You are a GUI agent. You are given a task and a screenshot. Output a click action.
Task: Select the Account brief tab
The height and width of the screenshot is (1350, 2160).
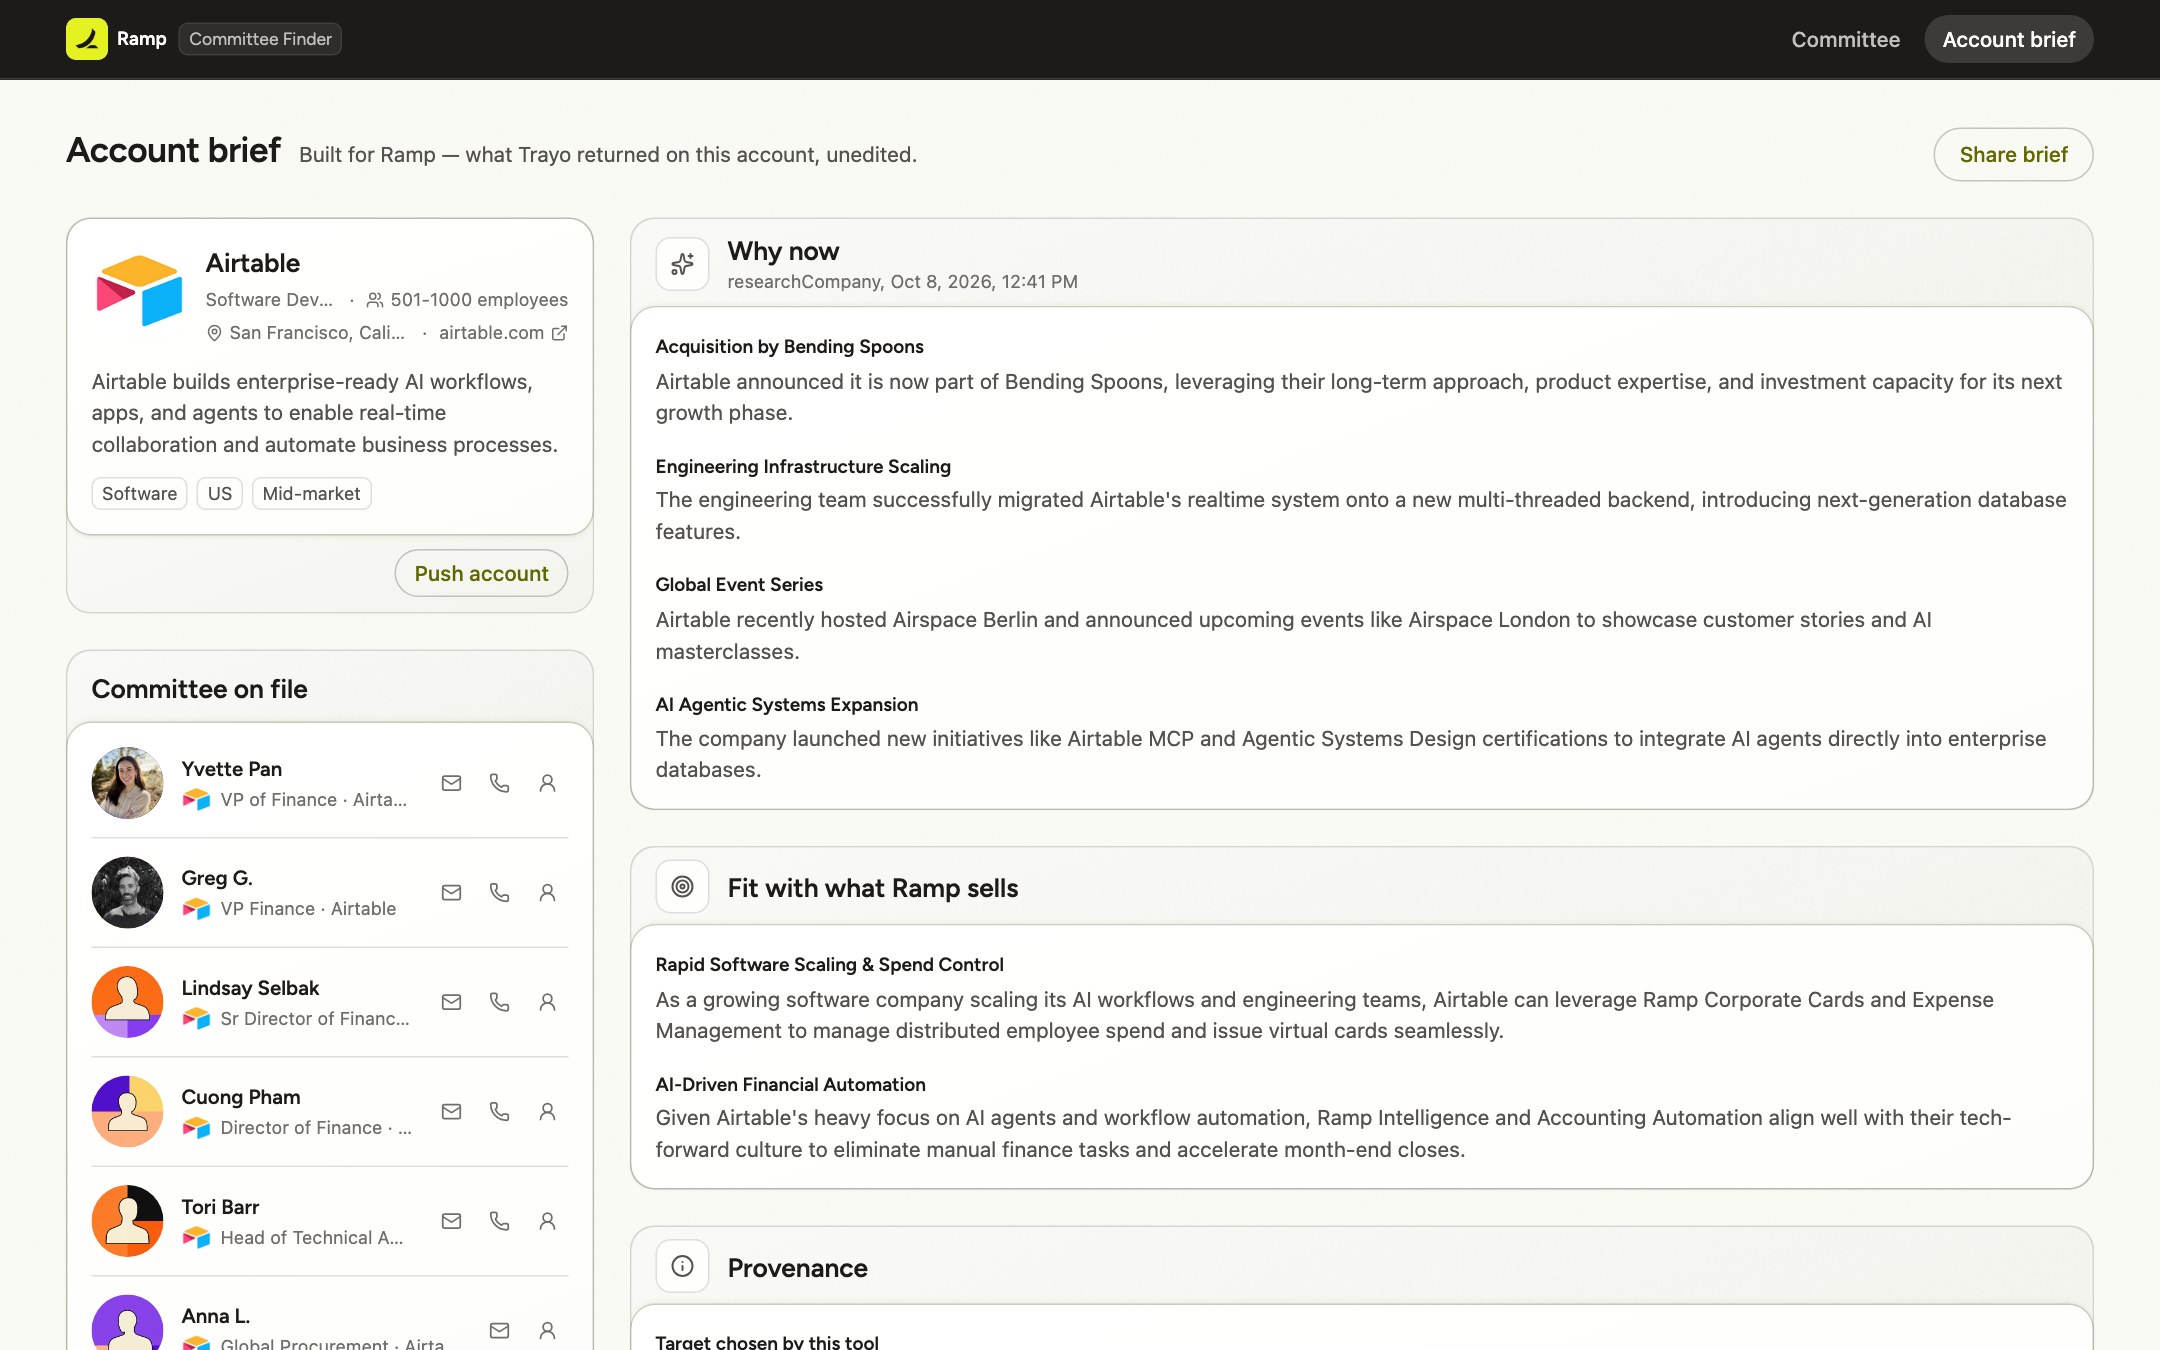point(2008,39)
